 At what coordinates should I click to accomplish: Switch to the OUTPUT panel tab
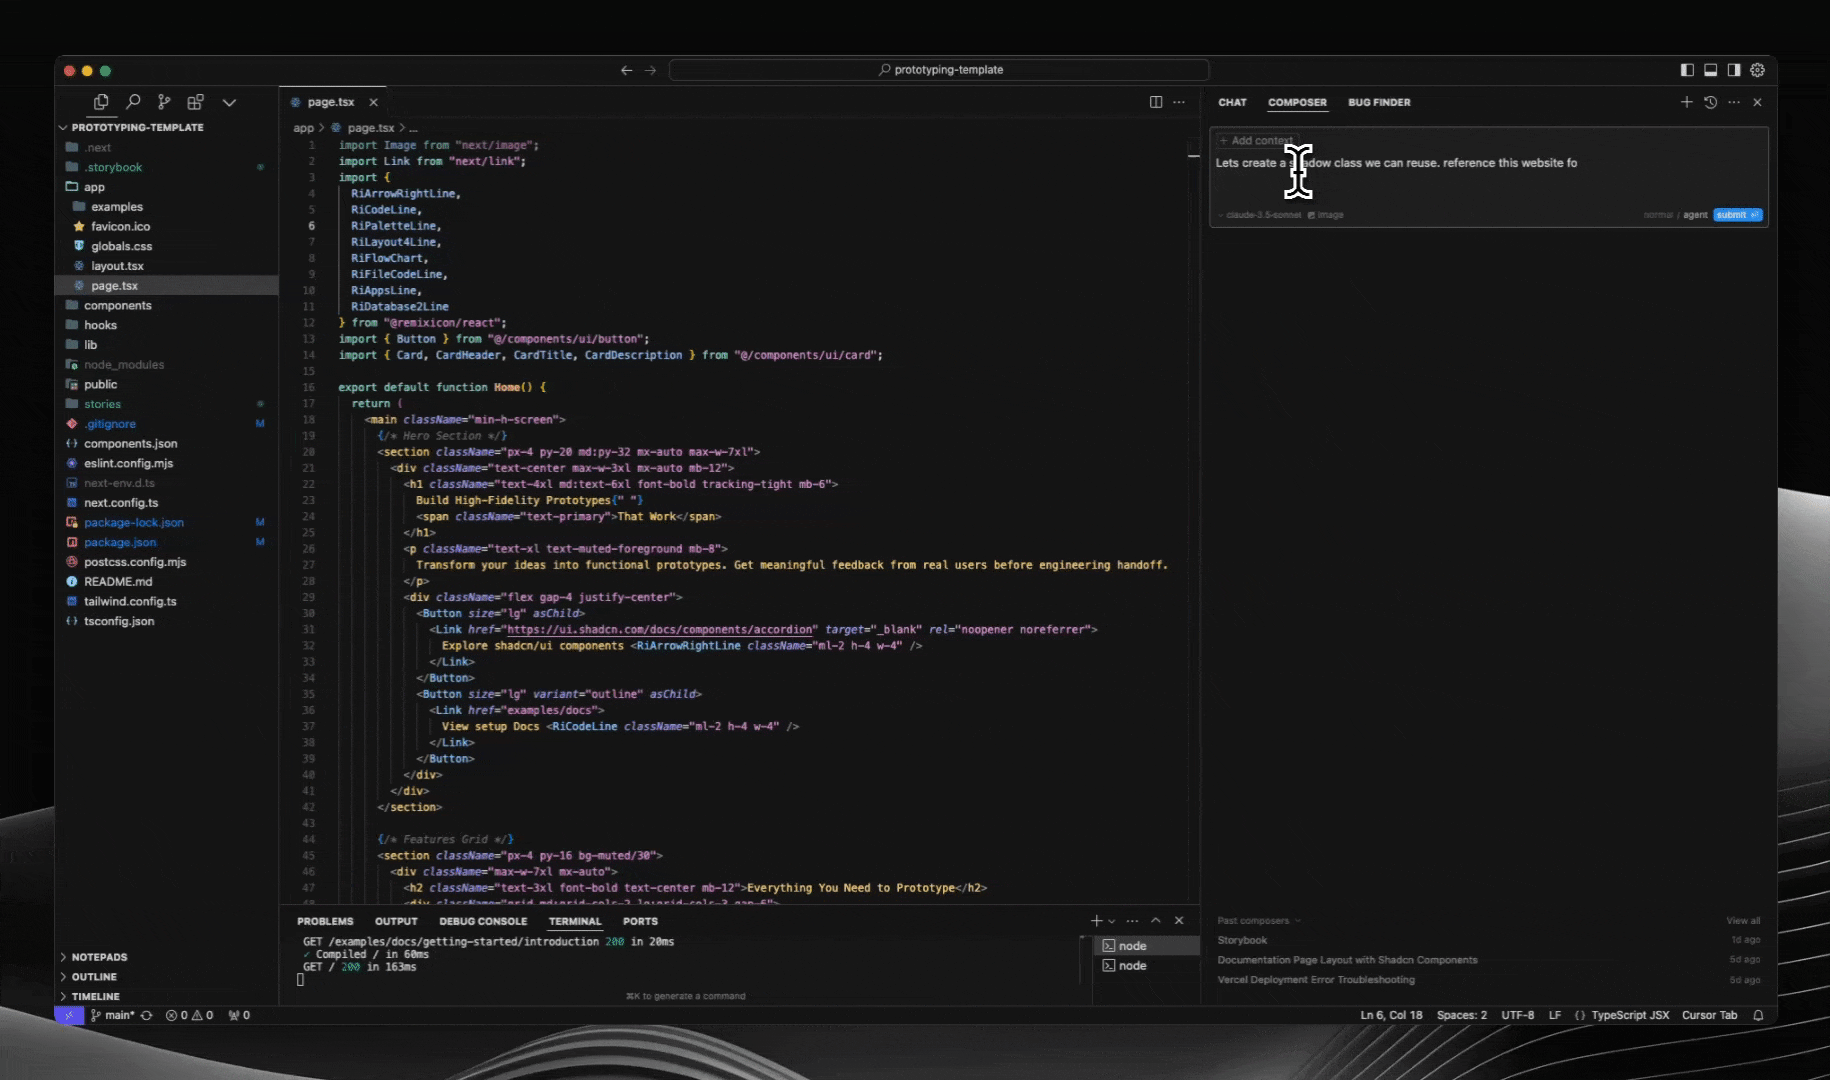(396, 921)
